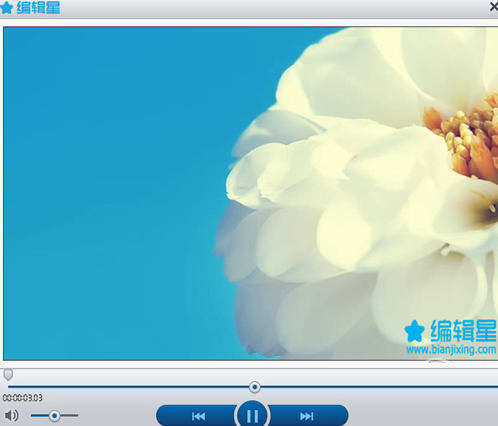Skip to the previous clip

coord(199,416)
